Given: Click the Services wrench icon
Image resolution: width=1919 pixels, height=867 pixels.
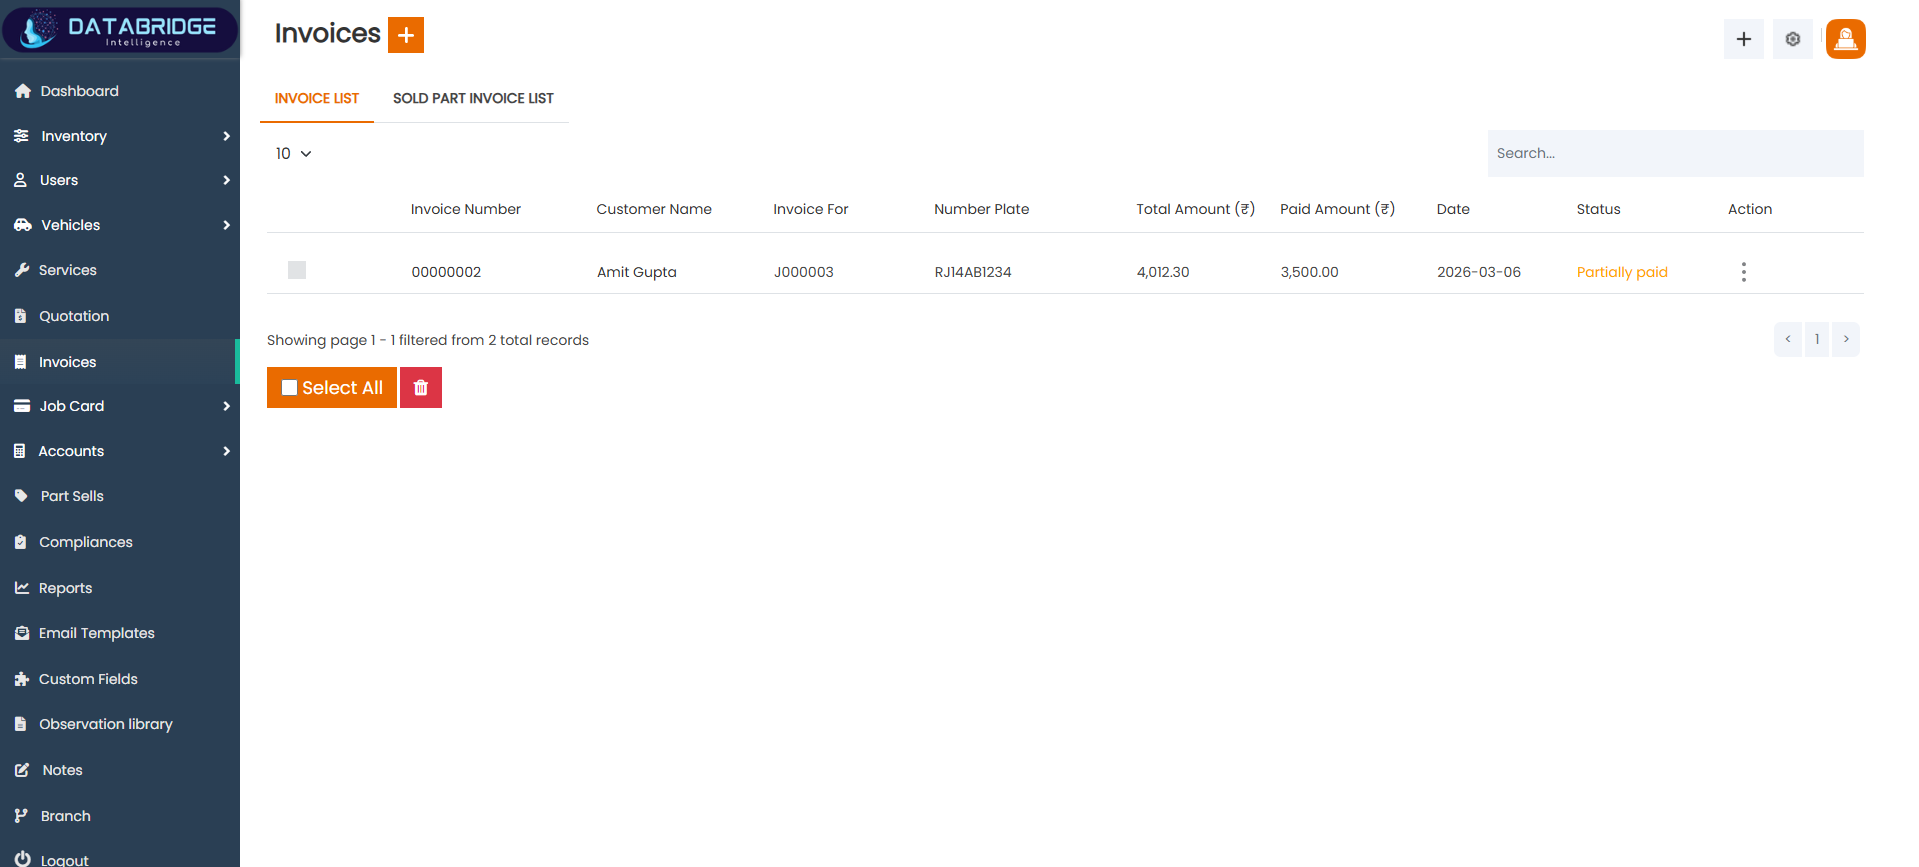Looking at the screenshot, I should coord(22,270).
